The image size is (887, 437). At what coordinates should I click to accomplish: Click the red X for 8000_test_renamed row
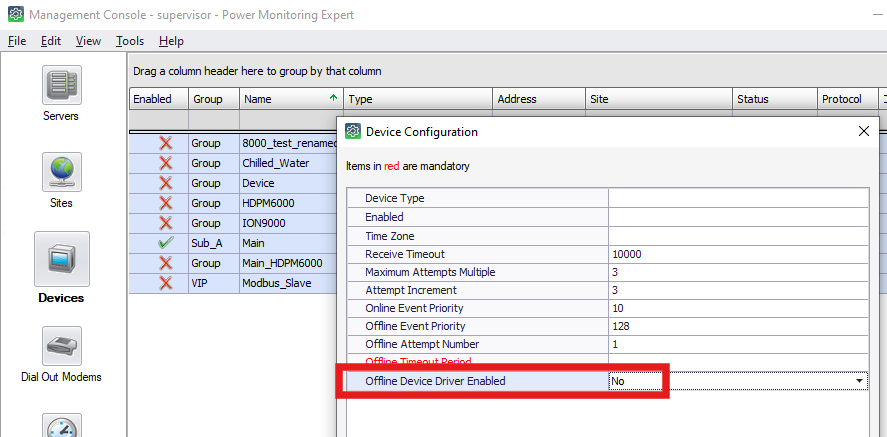(x=166, y=143)
